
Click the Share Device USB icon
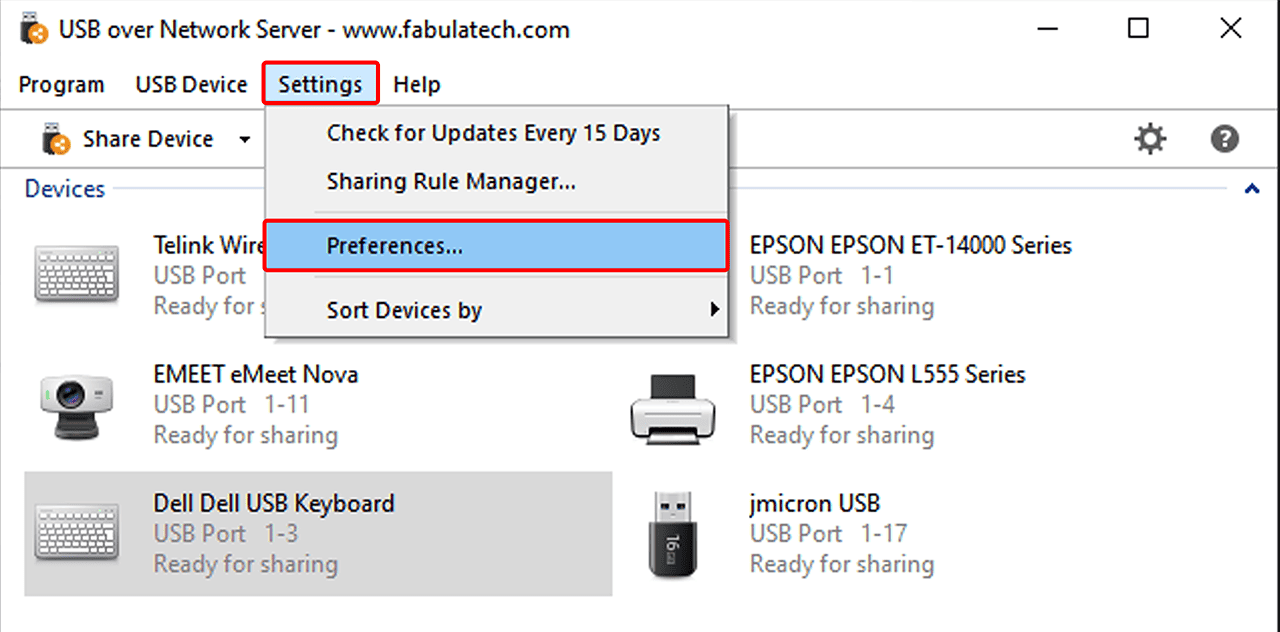pos(56,139)
